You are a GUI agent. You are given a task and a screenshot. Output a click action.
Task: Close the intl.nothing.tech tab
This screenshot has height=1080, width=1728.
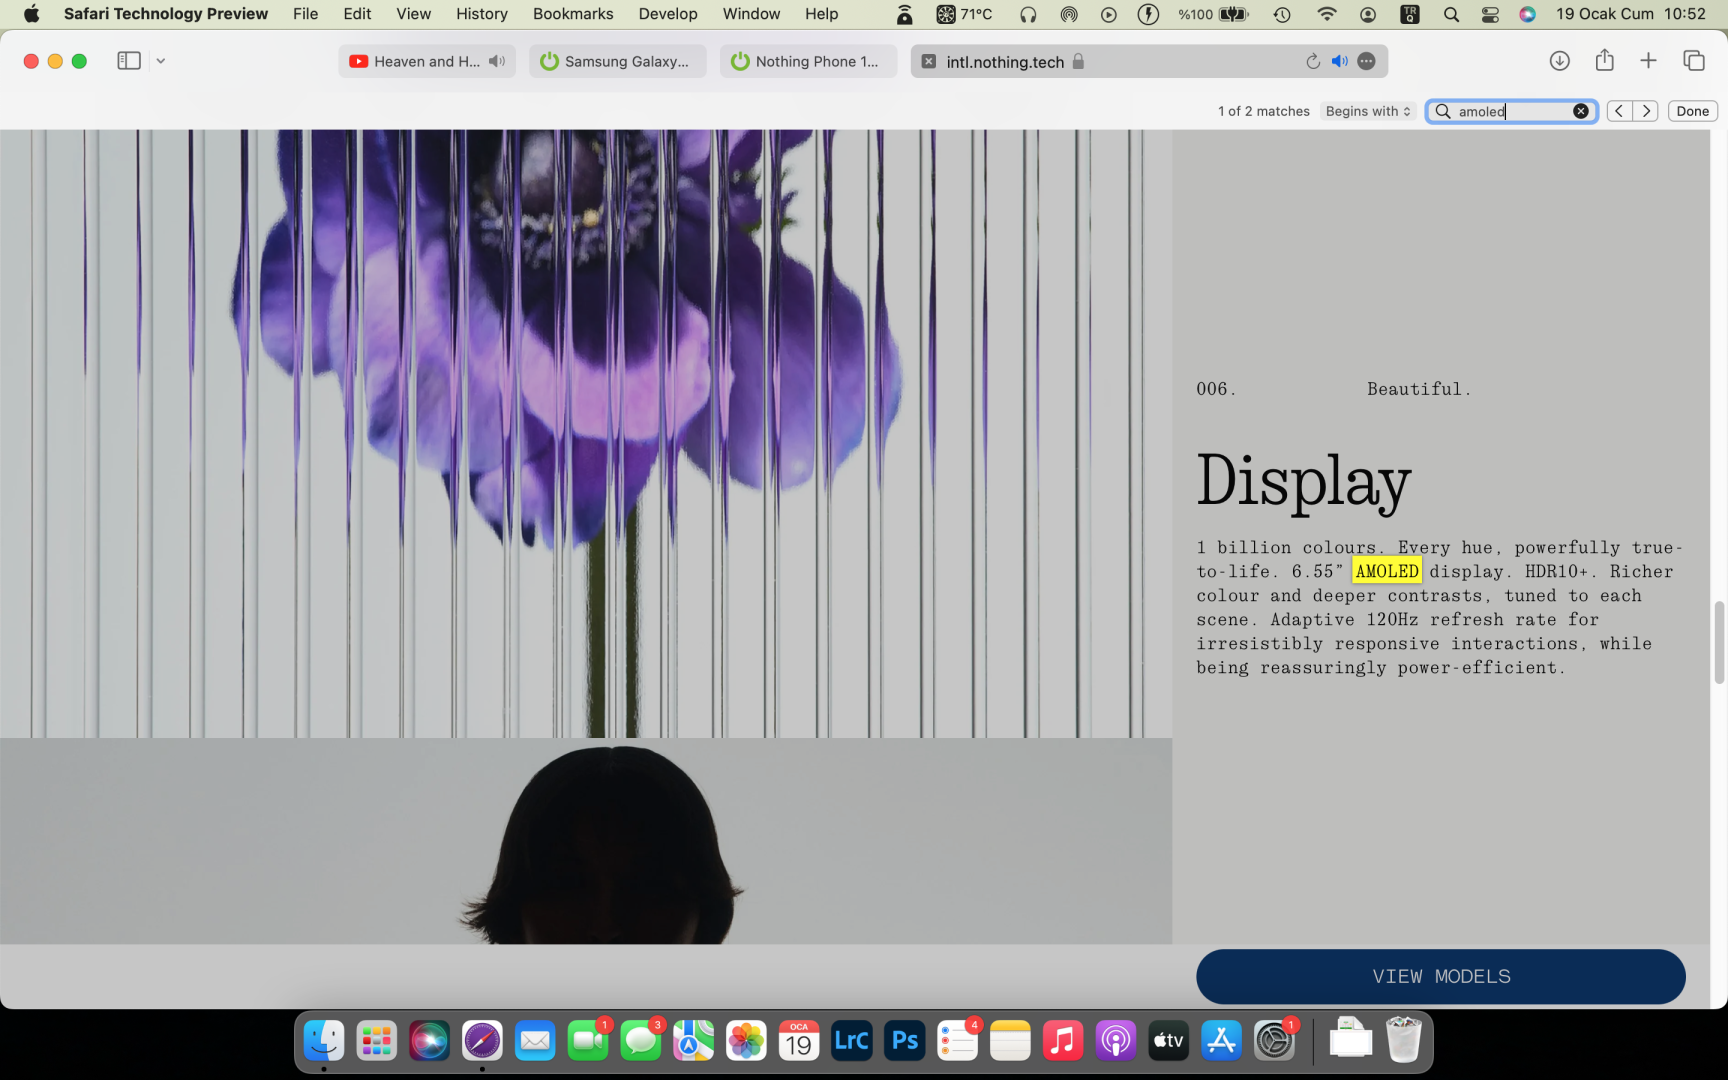click(x=929, y=61)
